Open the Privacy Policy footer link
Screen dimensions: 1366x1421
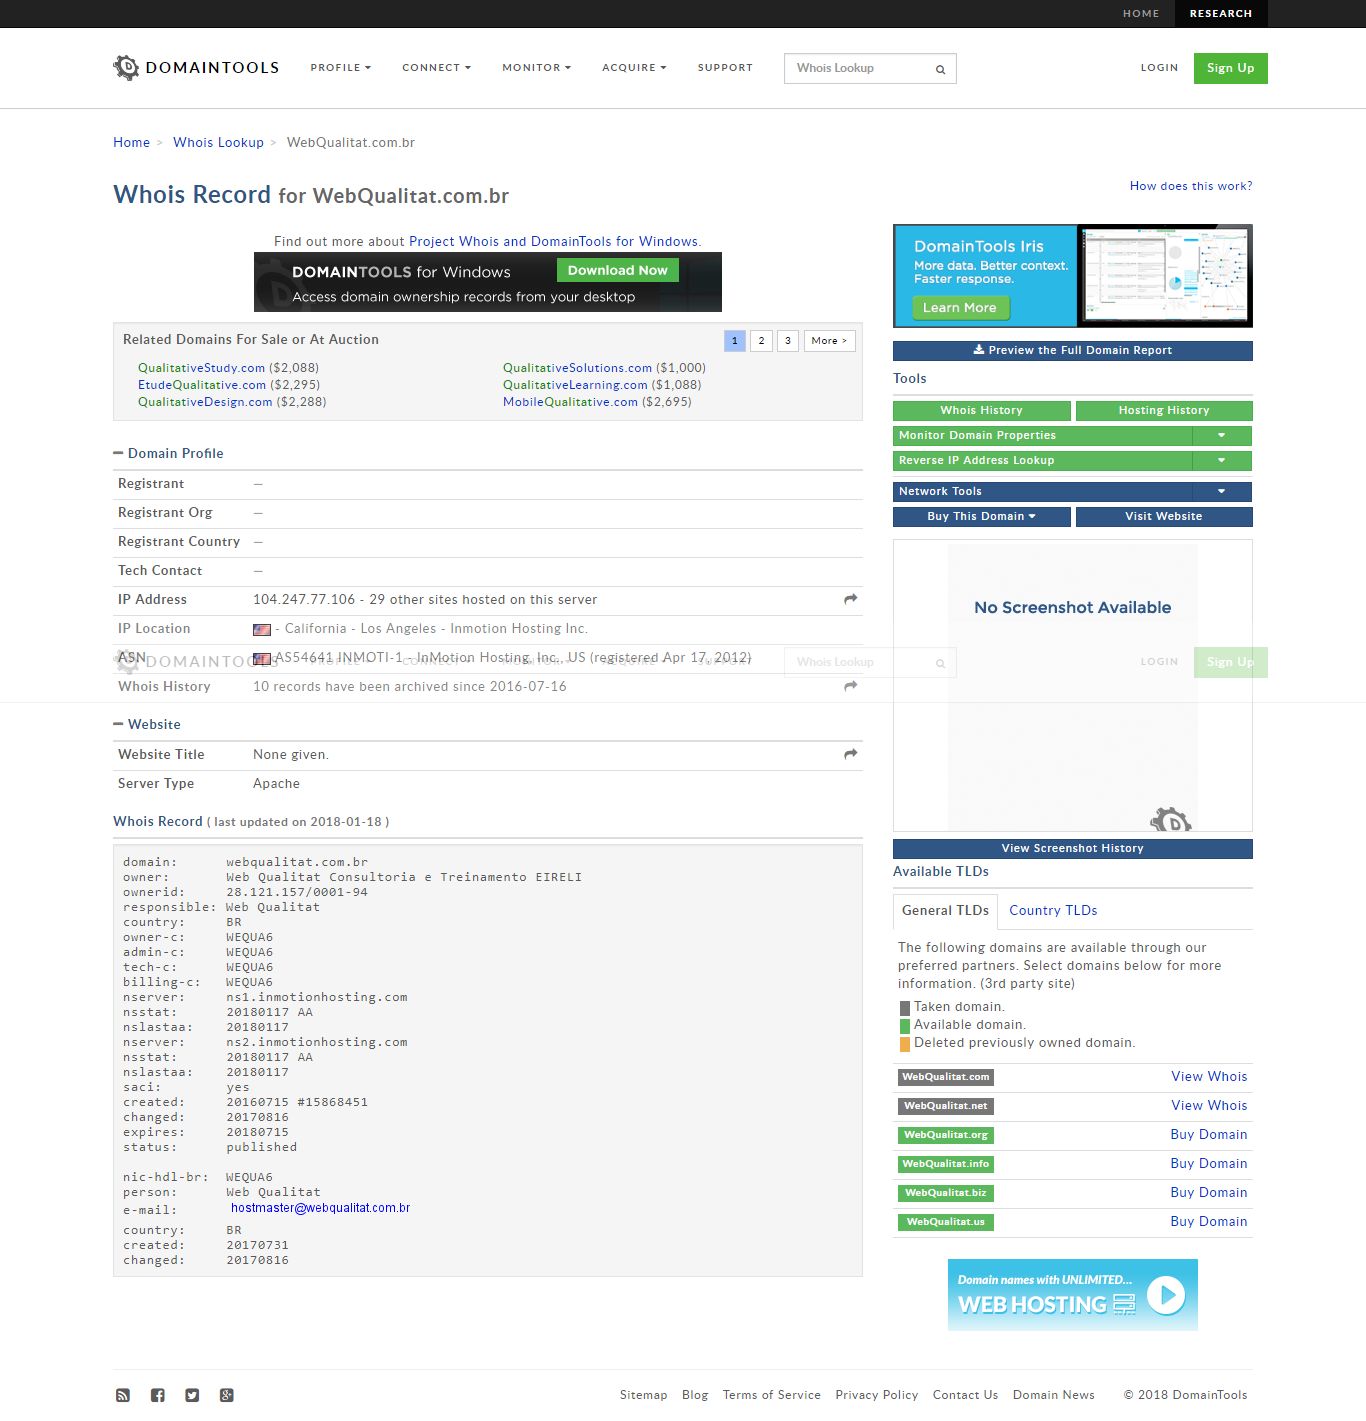pyautogui.click(x=877, y=1395)
